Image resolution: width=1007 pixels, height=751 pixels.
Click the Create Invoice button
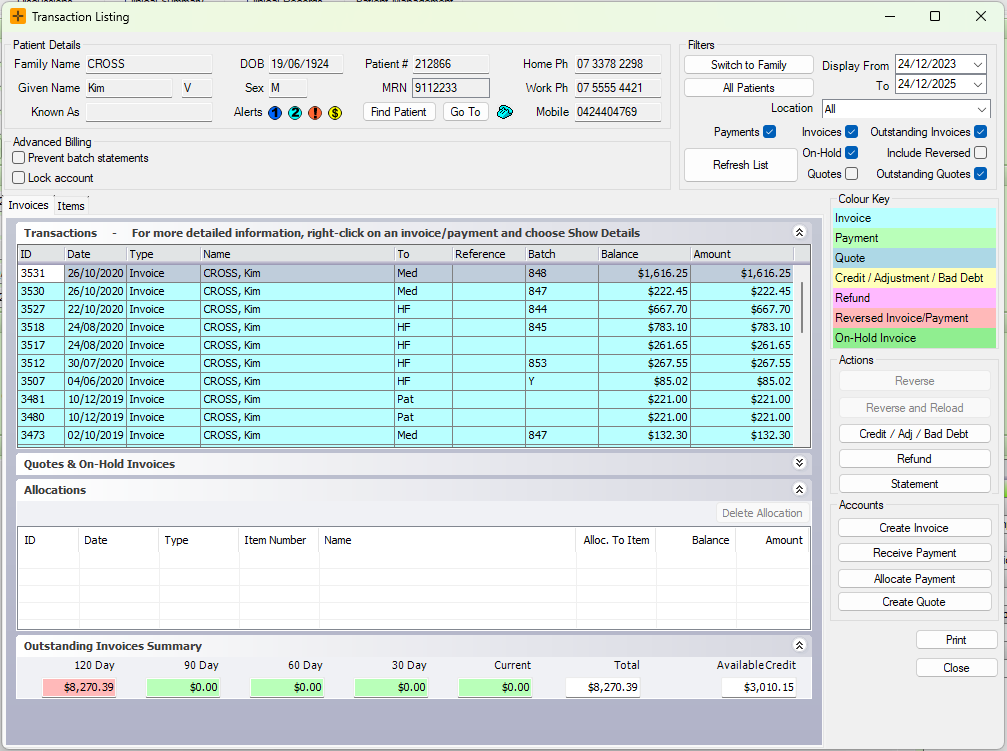[x=914, y=528]
